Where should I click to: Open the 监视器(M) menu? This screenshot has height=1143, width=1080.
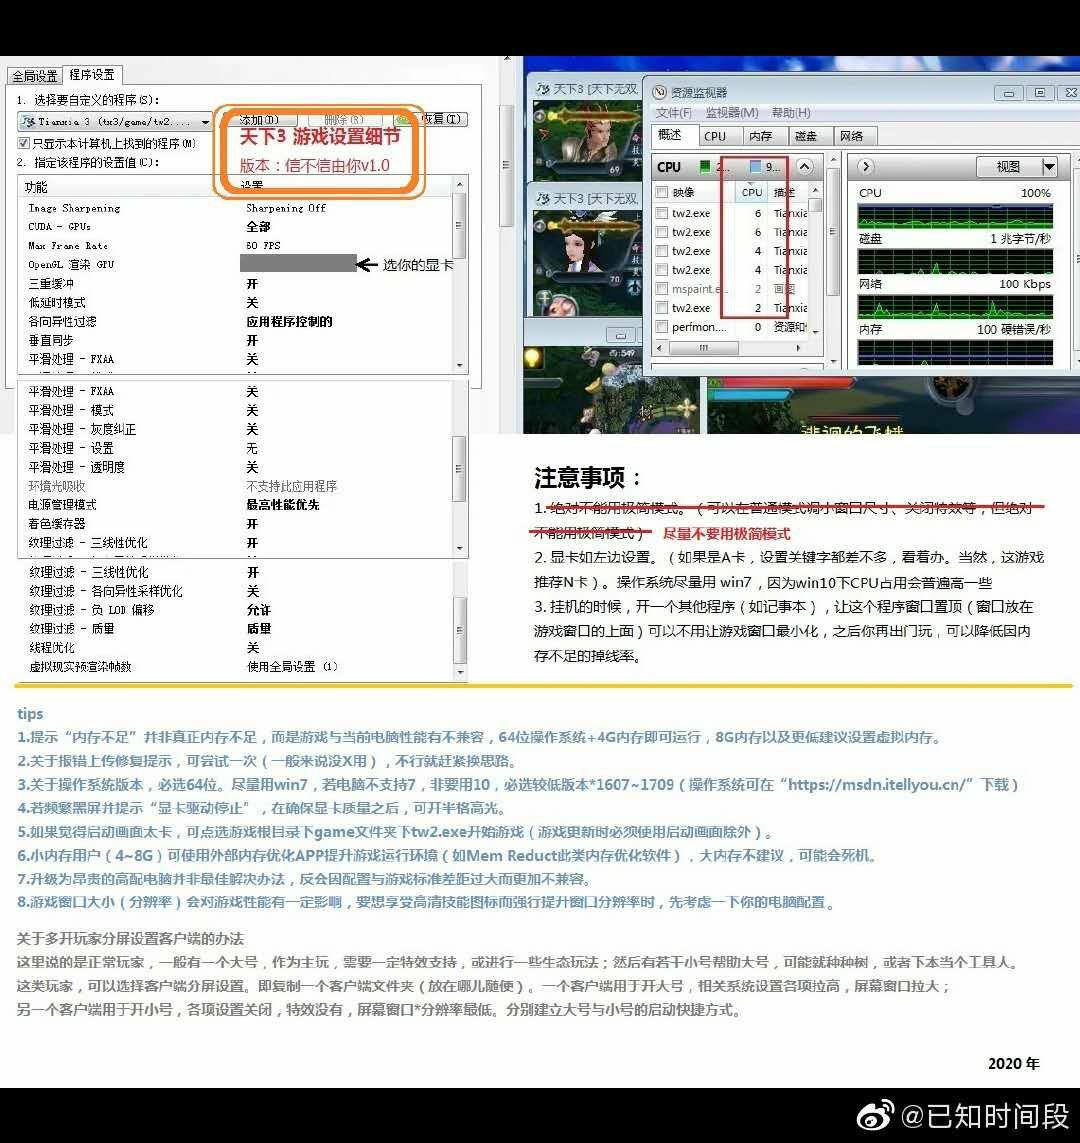point(732,112)
